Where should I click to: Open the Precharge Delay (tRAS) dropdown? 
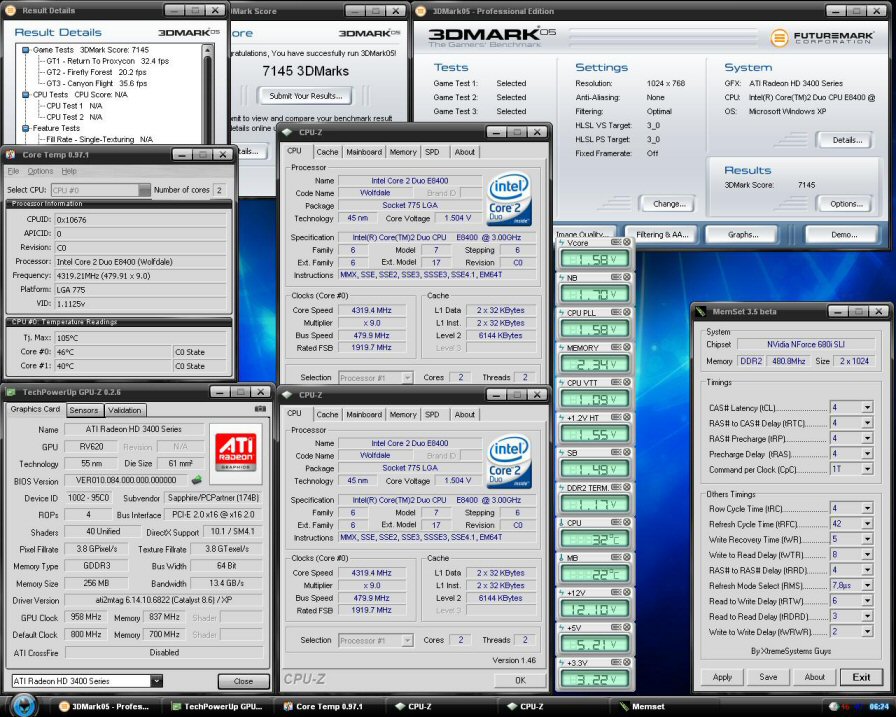tap(867, 454)
